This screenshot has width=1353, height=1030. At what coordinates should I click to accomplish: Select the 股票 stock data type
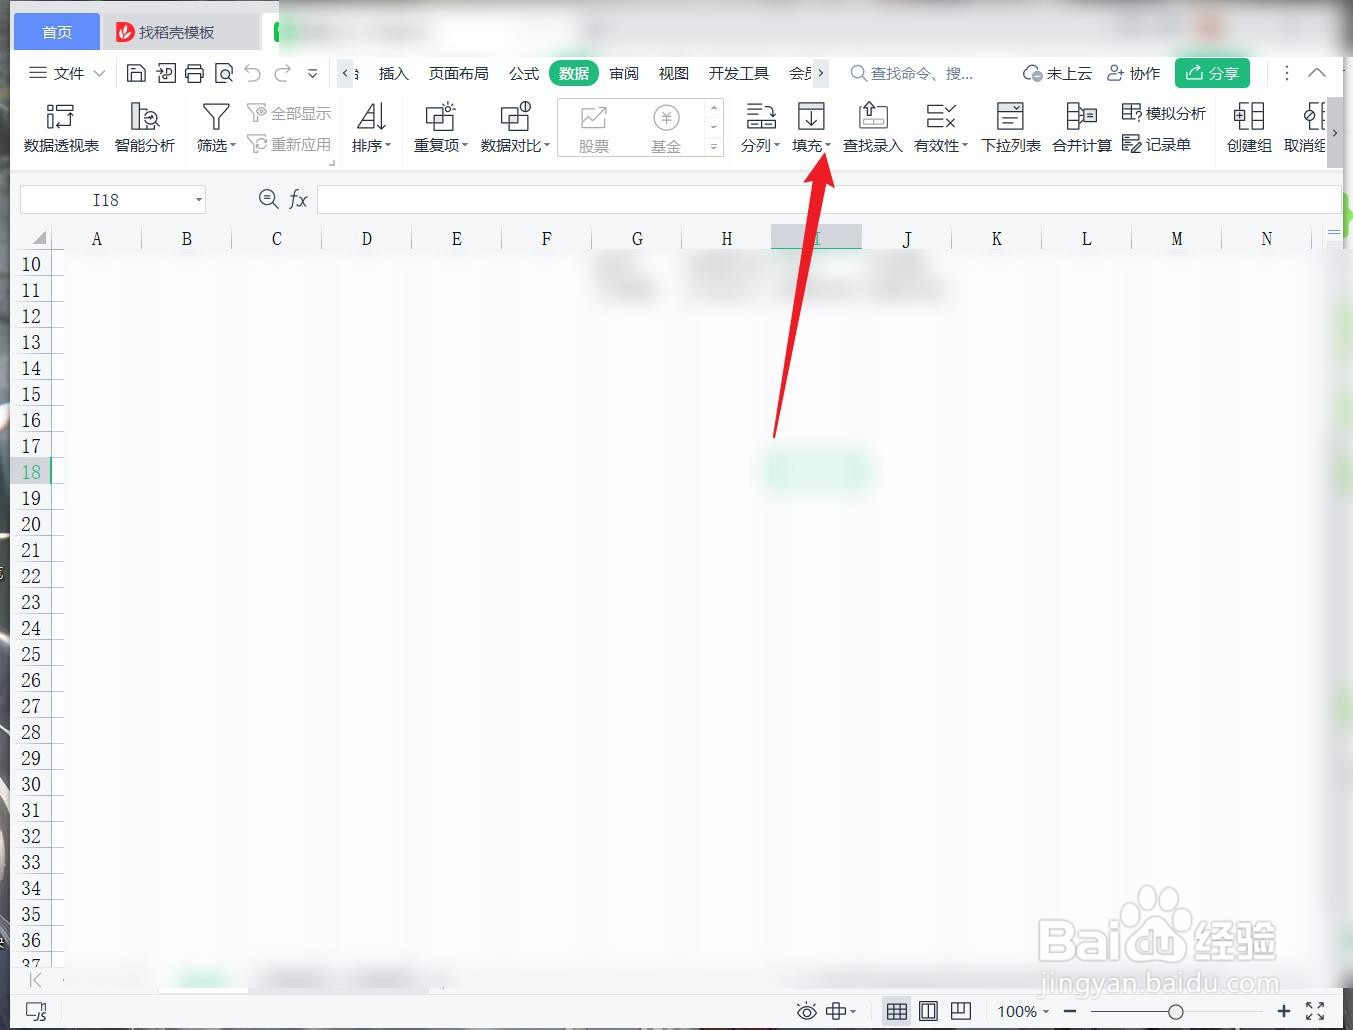point(594,128)
